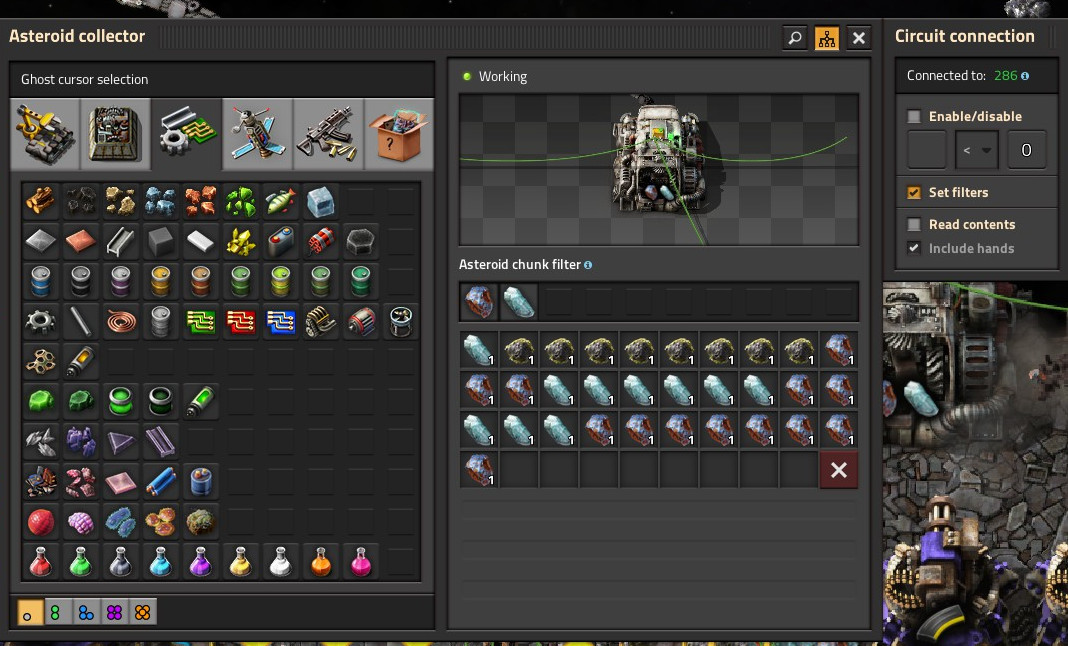Select the white space science pack

[281, 562]
